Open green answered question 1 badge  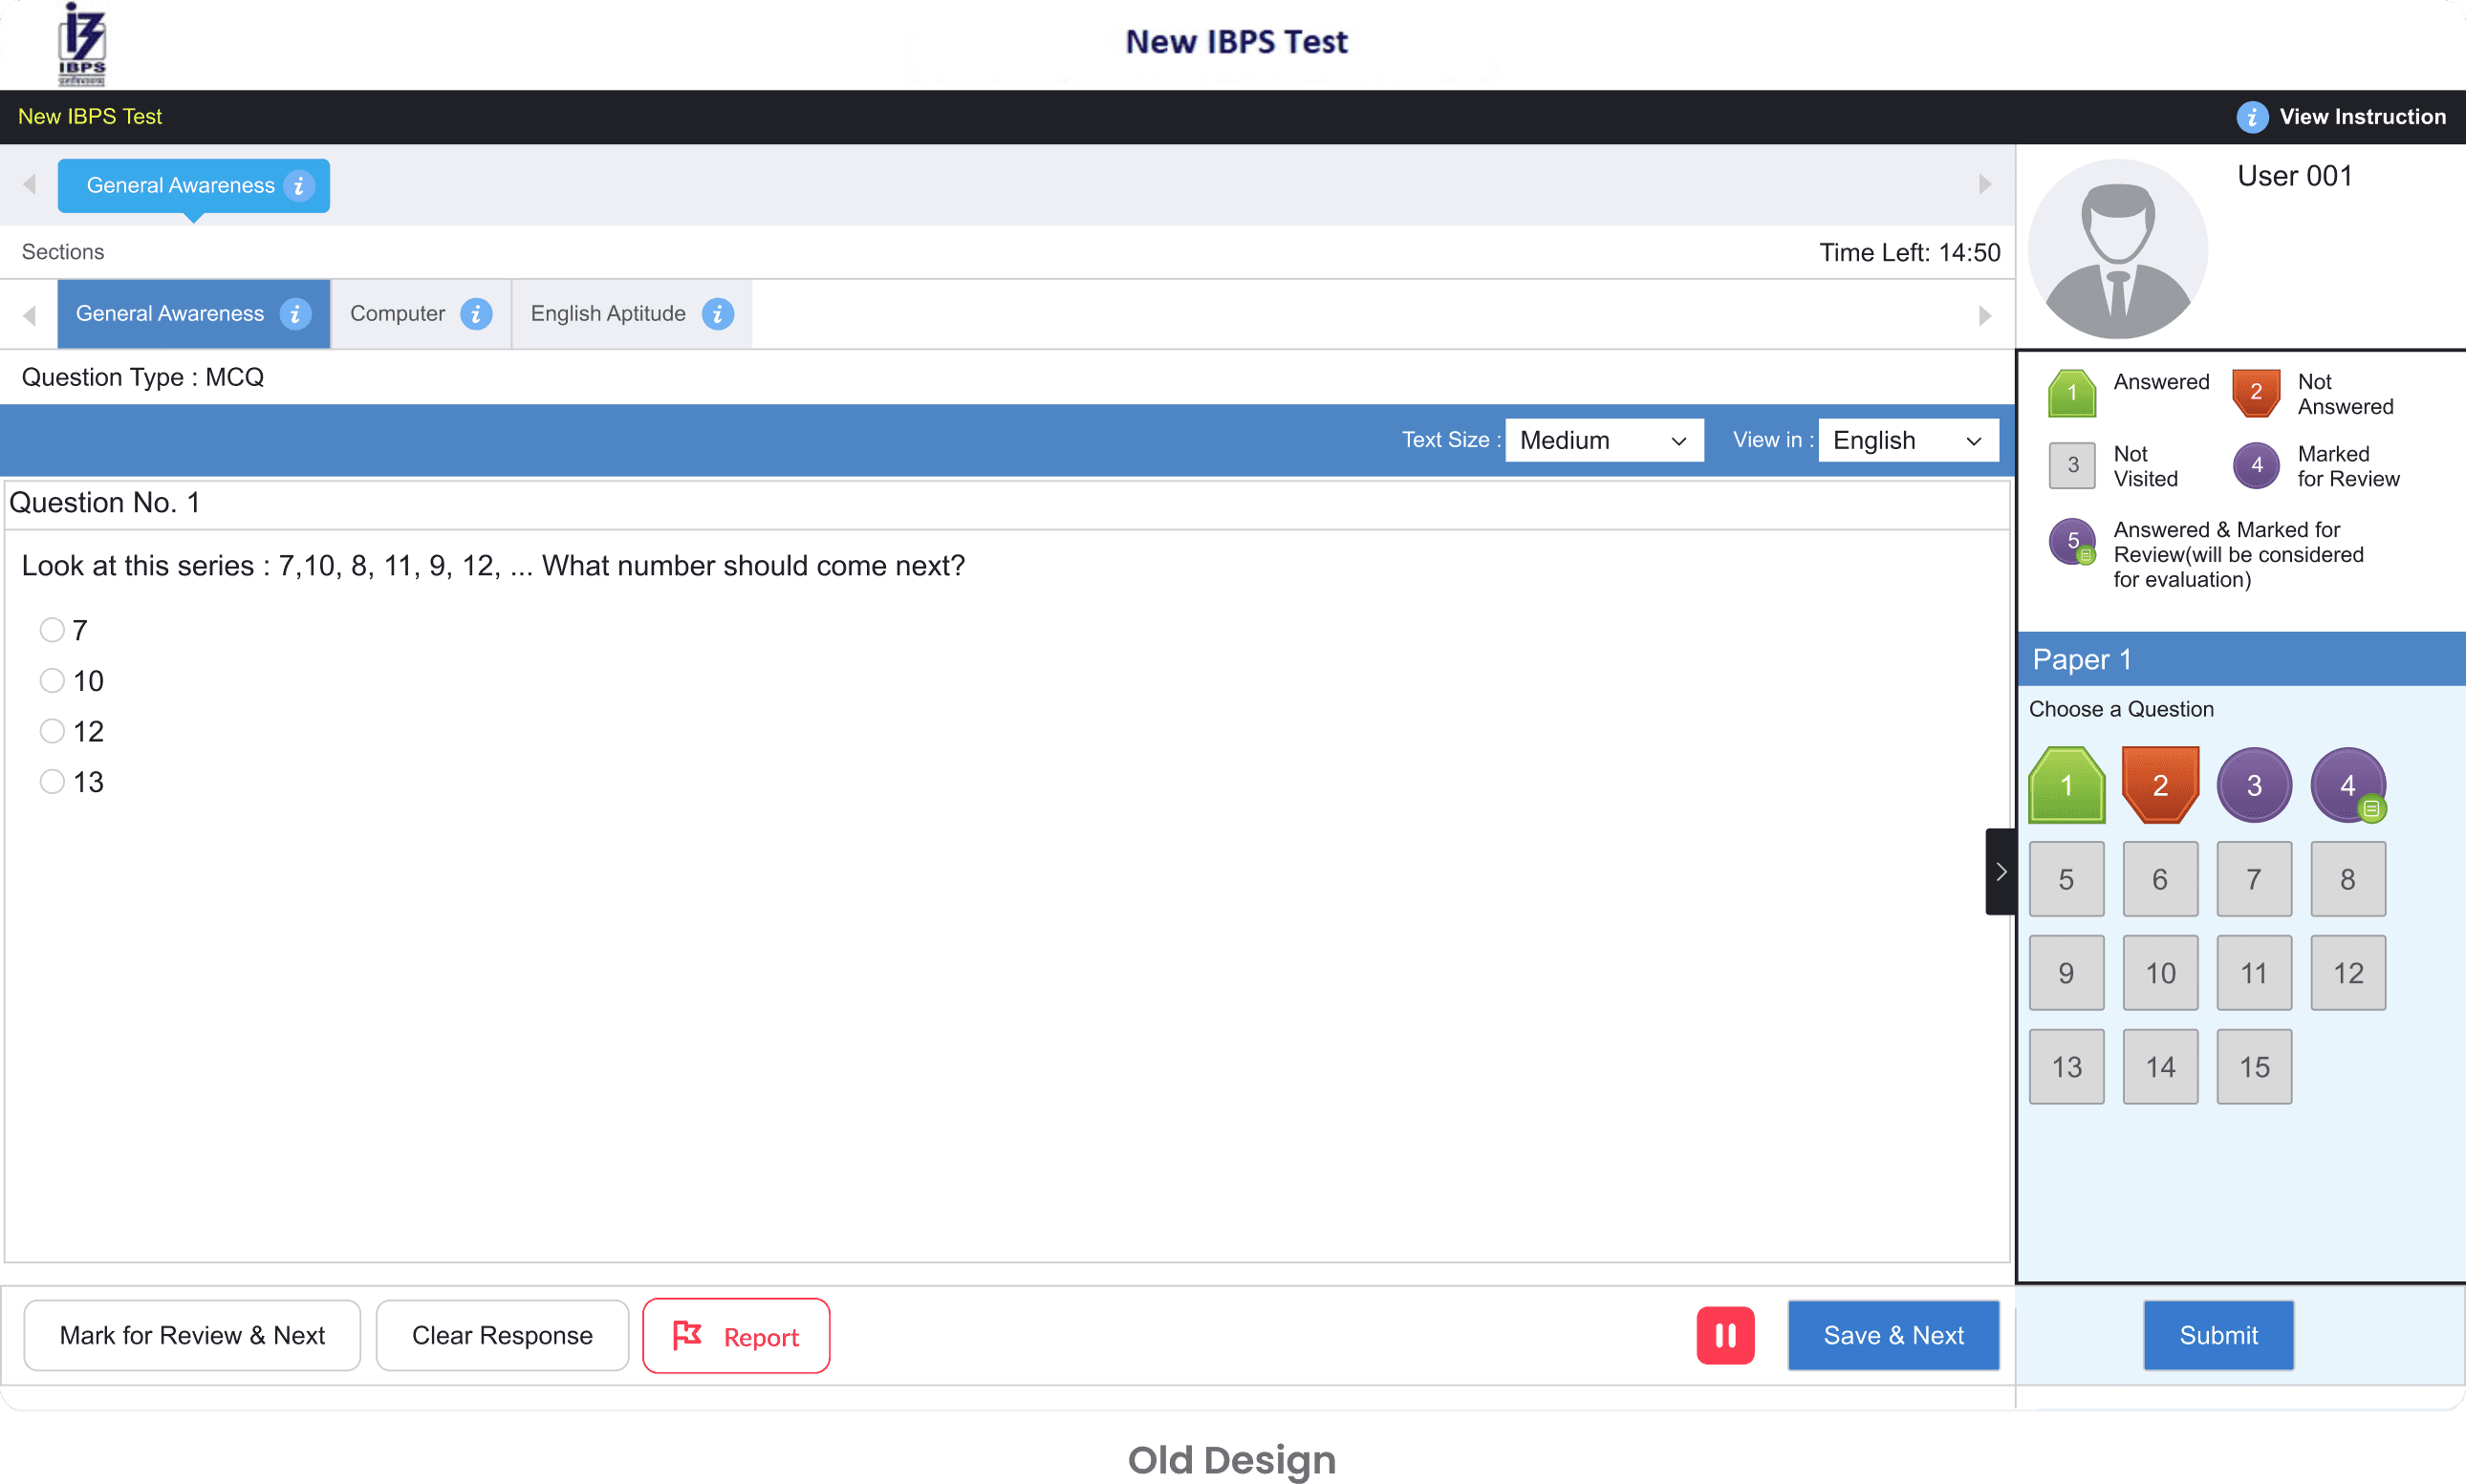(x=2066, y=785)
